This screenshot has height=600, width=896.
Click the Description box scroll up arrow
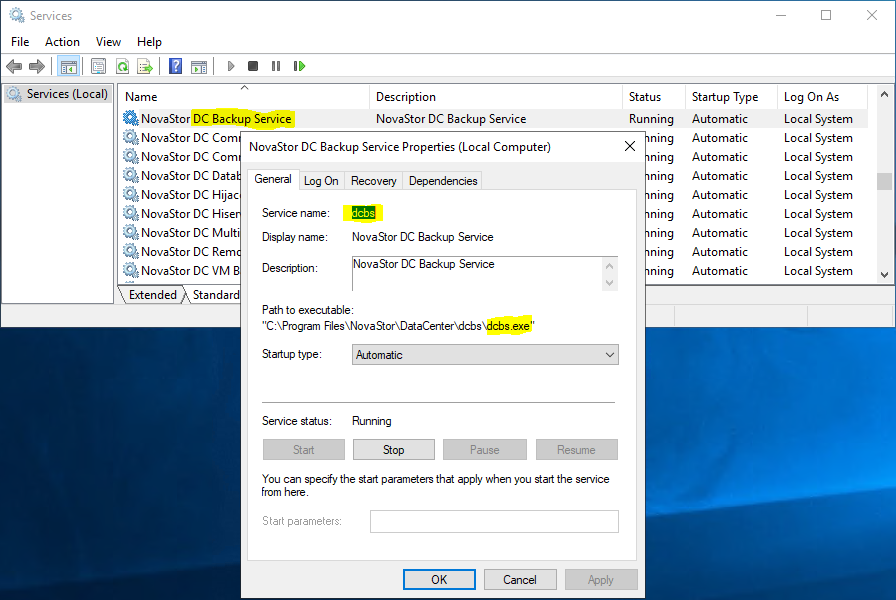pos(610,266)
